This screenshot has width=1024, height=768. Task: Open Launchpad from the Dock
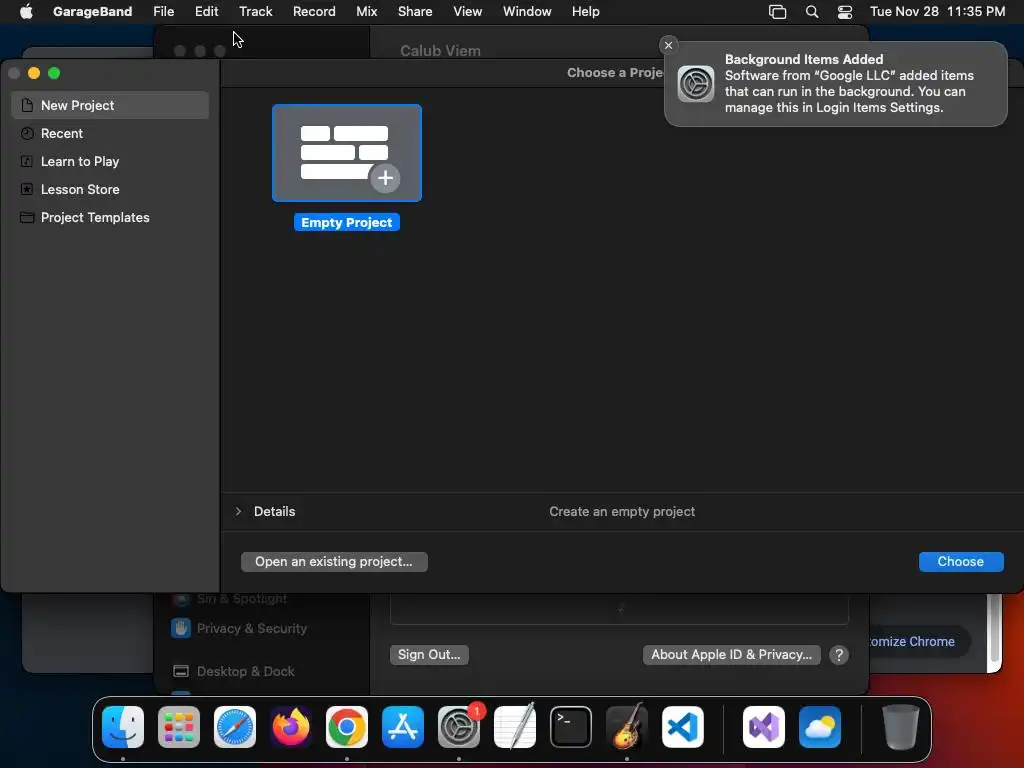click(x=179, y=727)
